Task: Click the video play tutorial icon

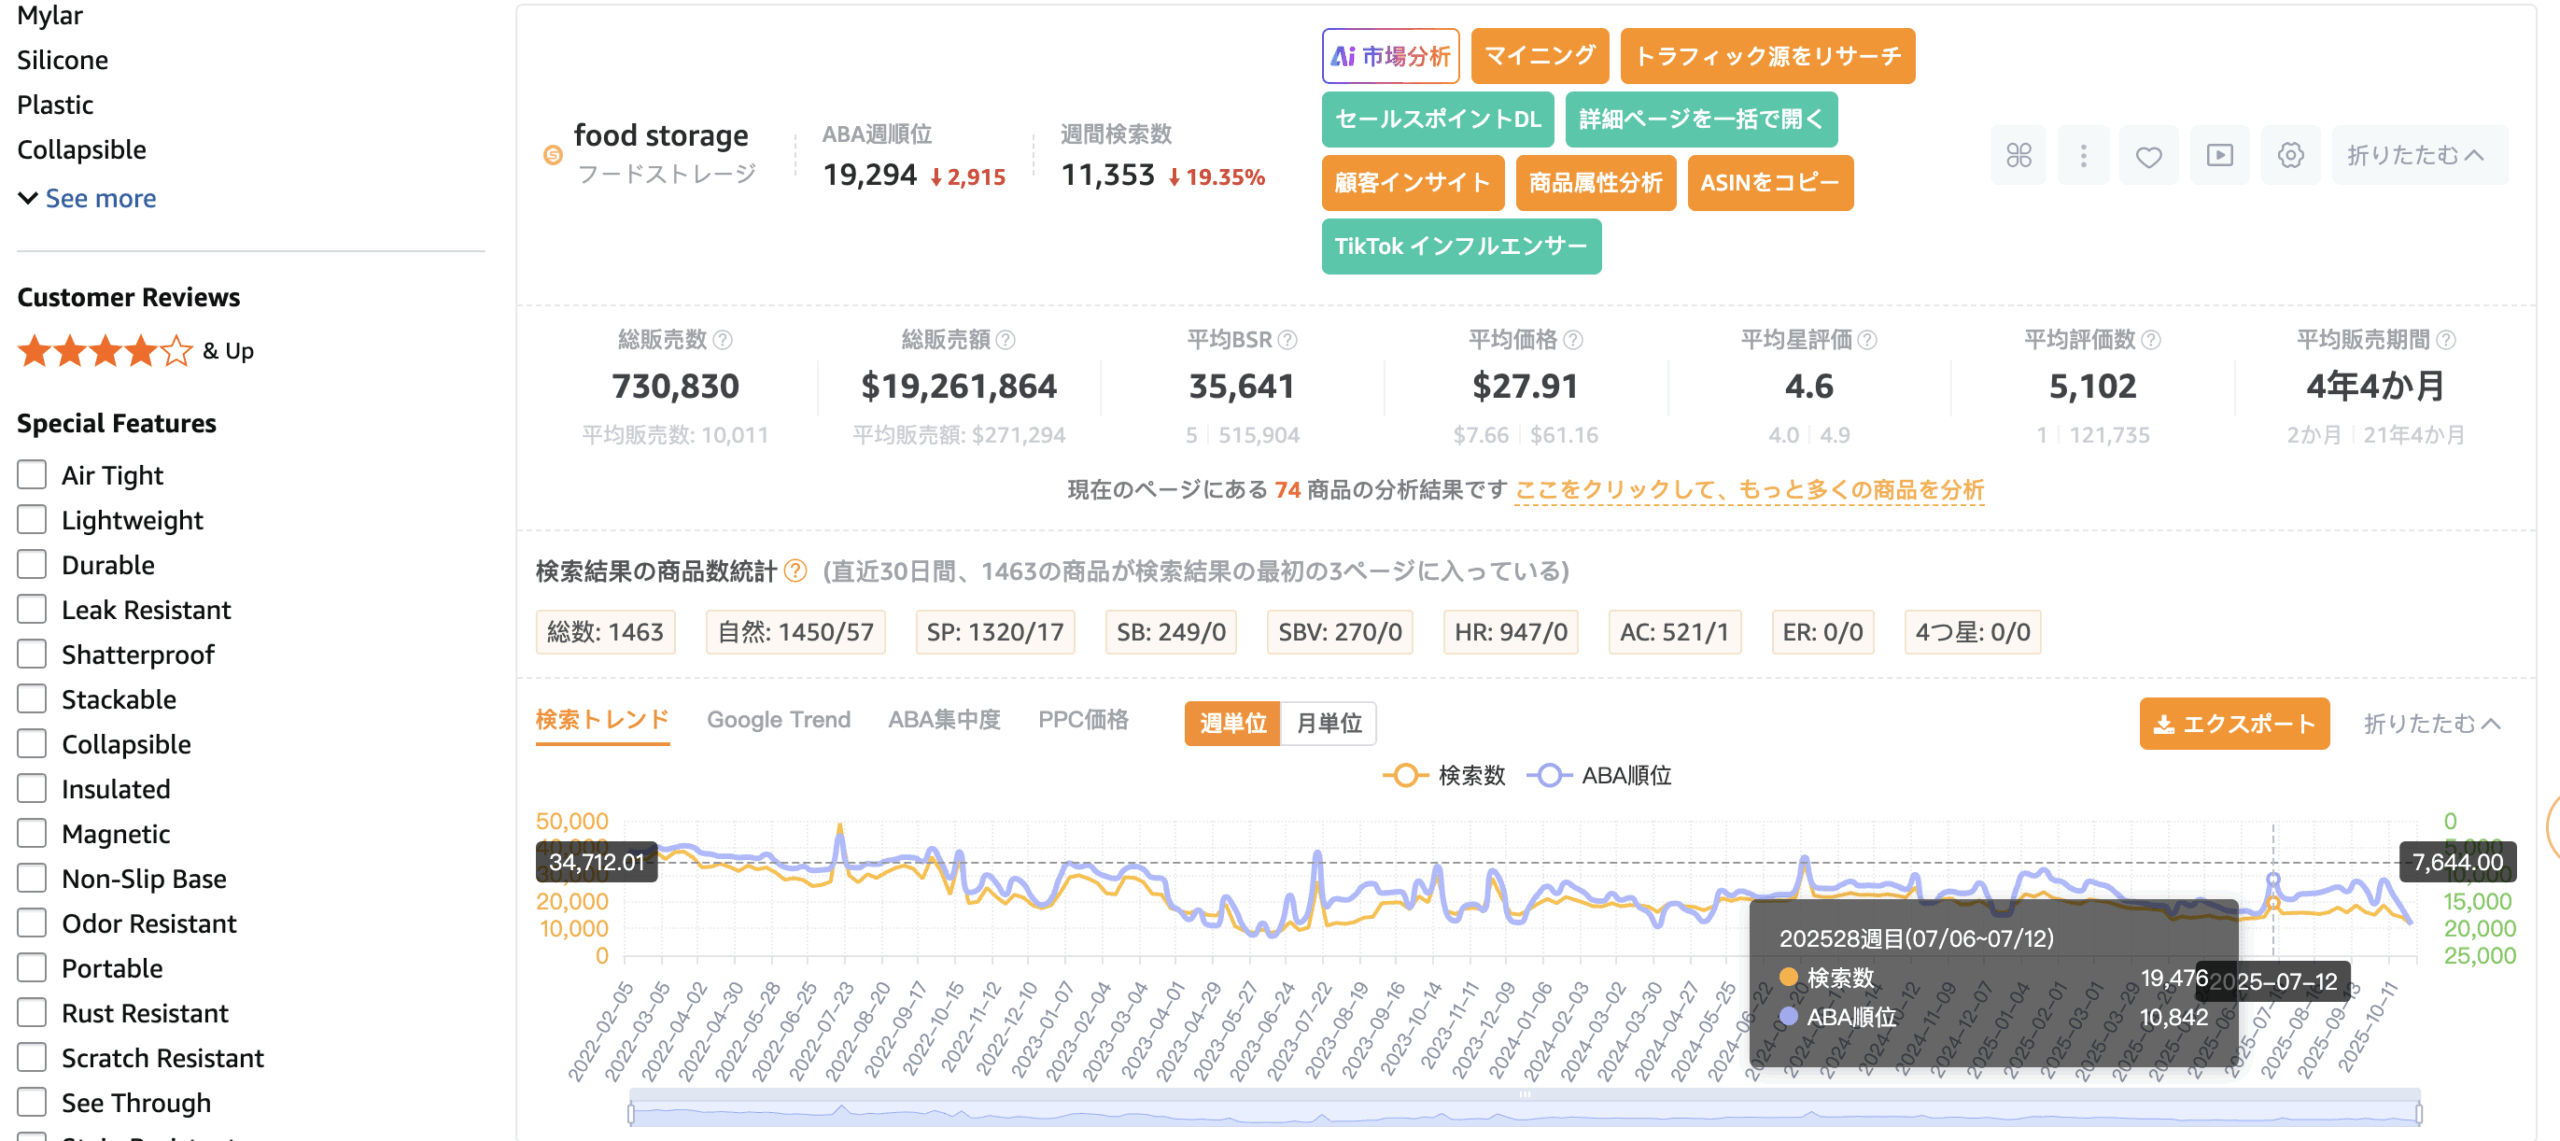Action: [x=2219, y=155]
